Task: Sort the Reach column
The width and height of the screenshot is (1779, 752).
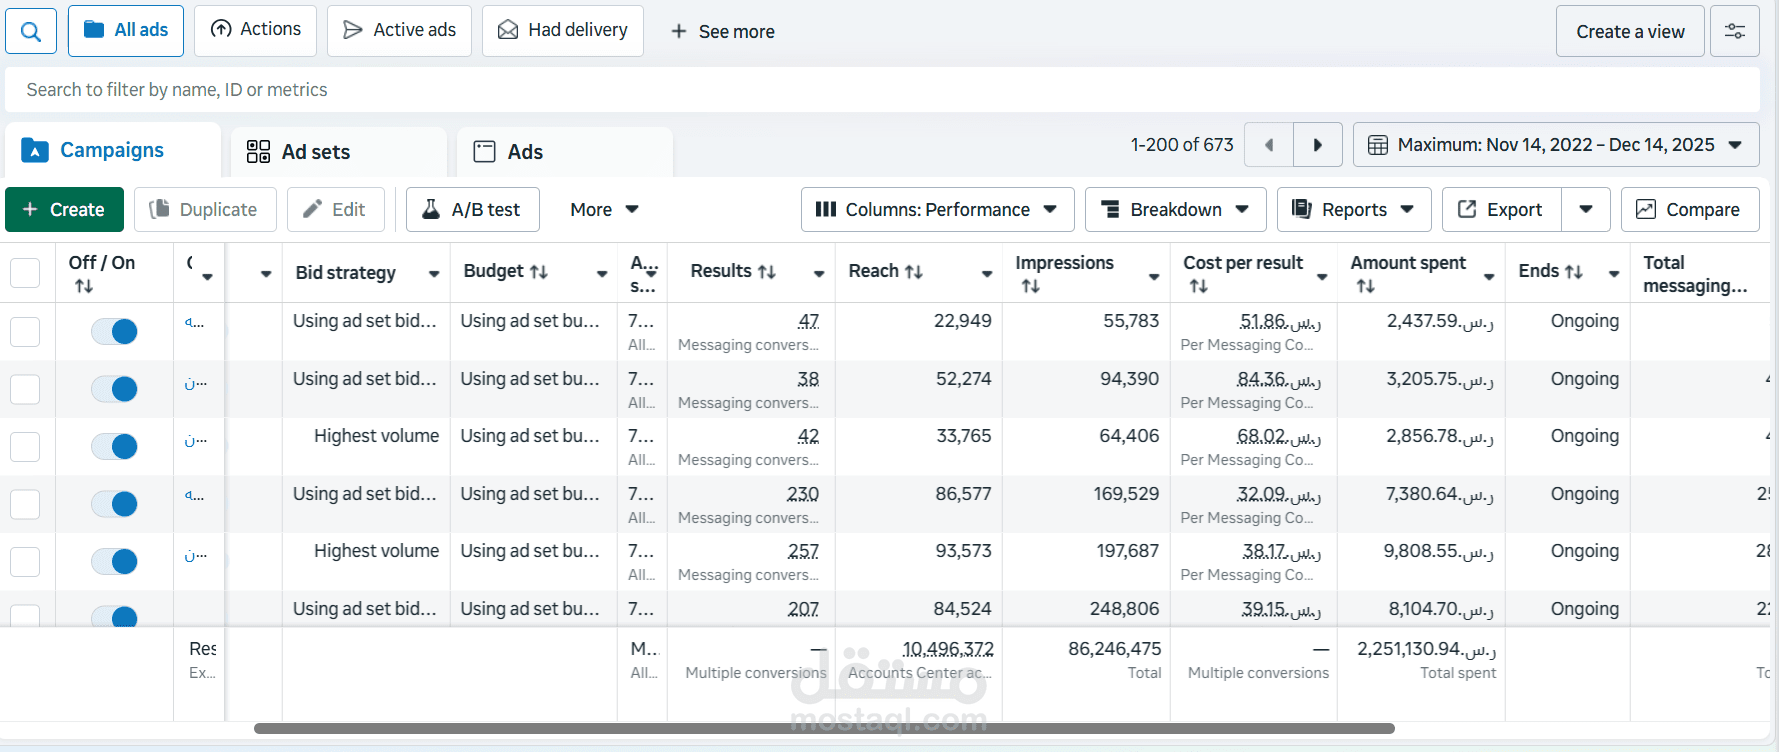Action: pyautogui.click(x=914, y=272)
